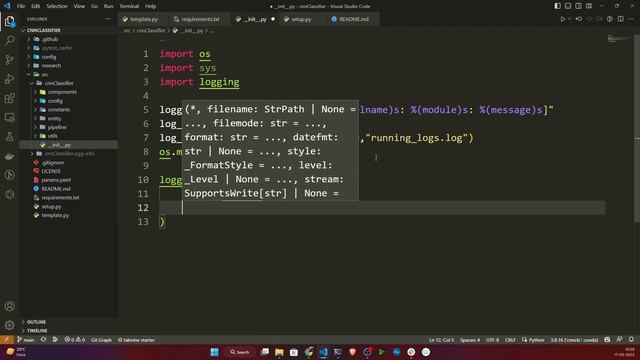Switch to README.md tab

353,19
